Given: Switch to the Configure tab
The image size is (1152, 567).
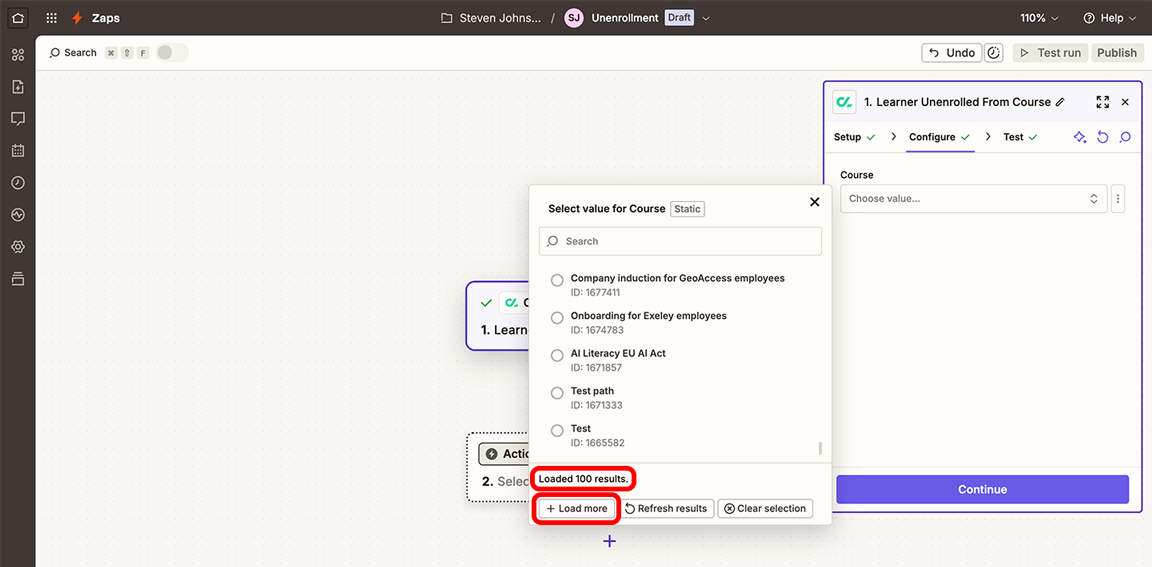Looking at the screenshot, I should (x=940, y=137).
